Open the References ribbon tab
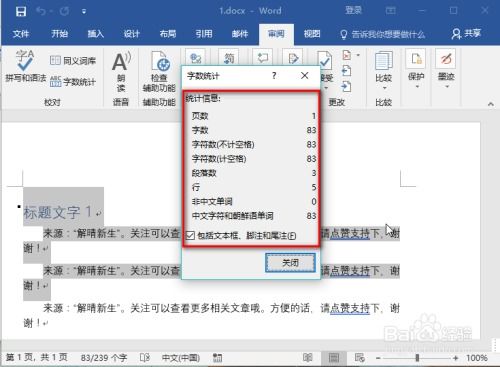Screen dimensions: 500x367 click(204, 34)
